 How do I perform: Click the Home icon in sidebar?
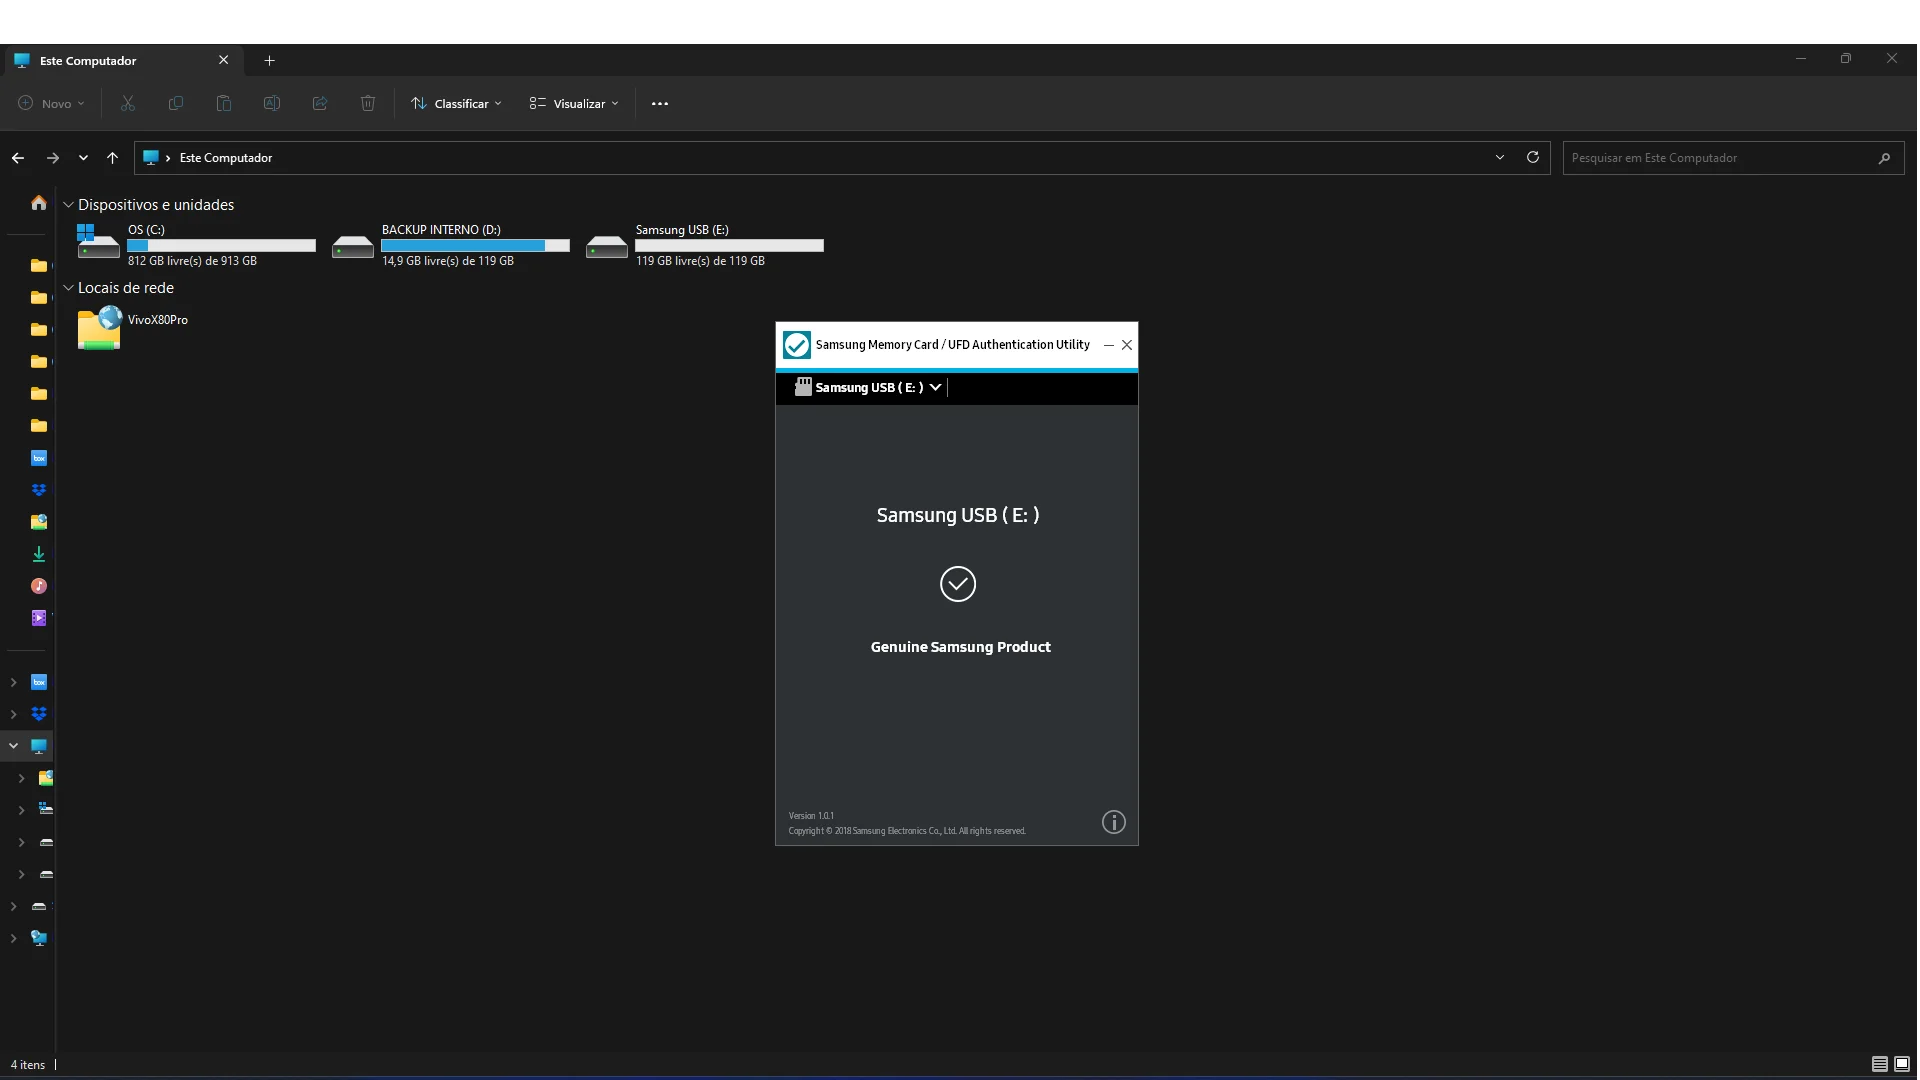38,203
